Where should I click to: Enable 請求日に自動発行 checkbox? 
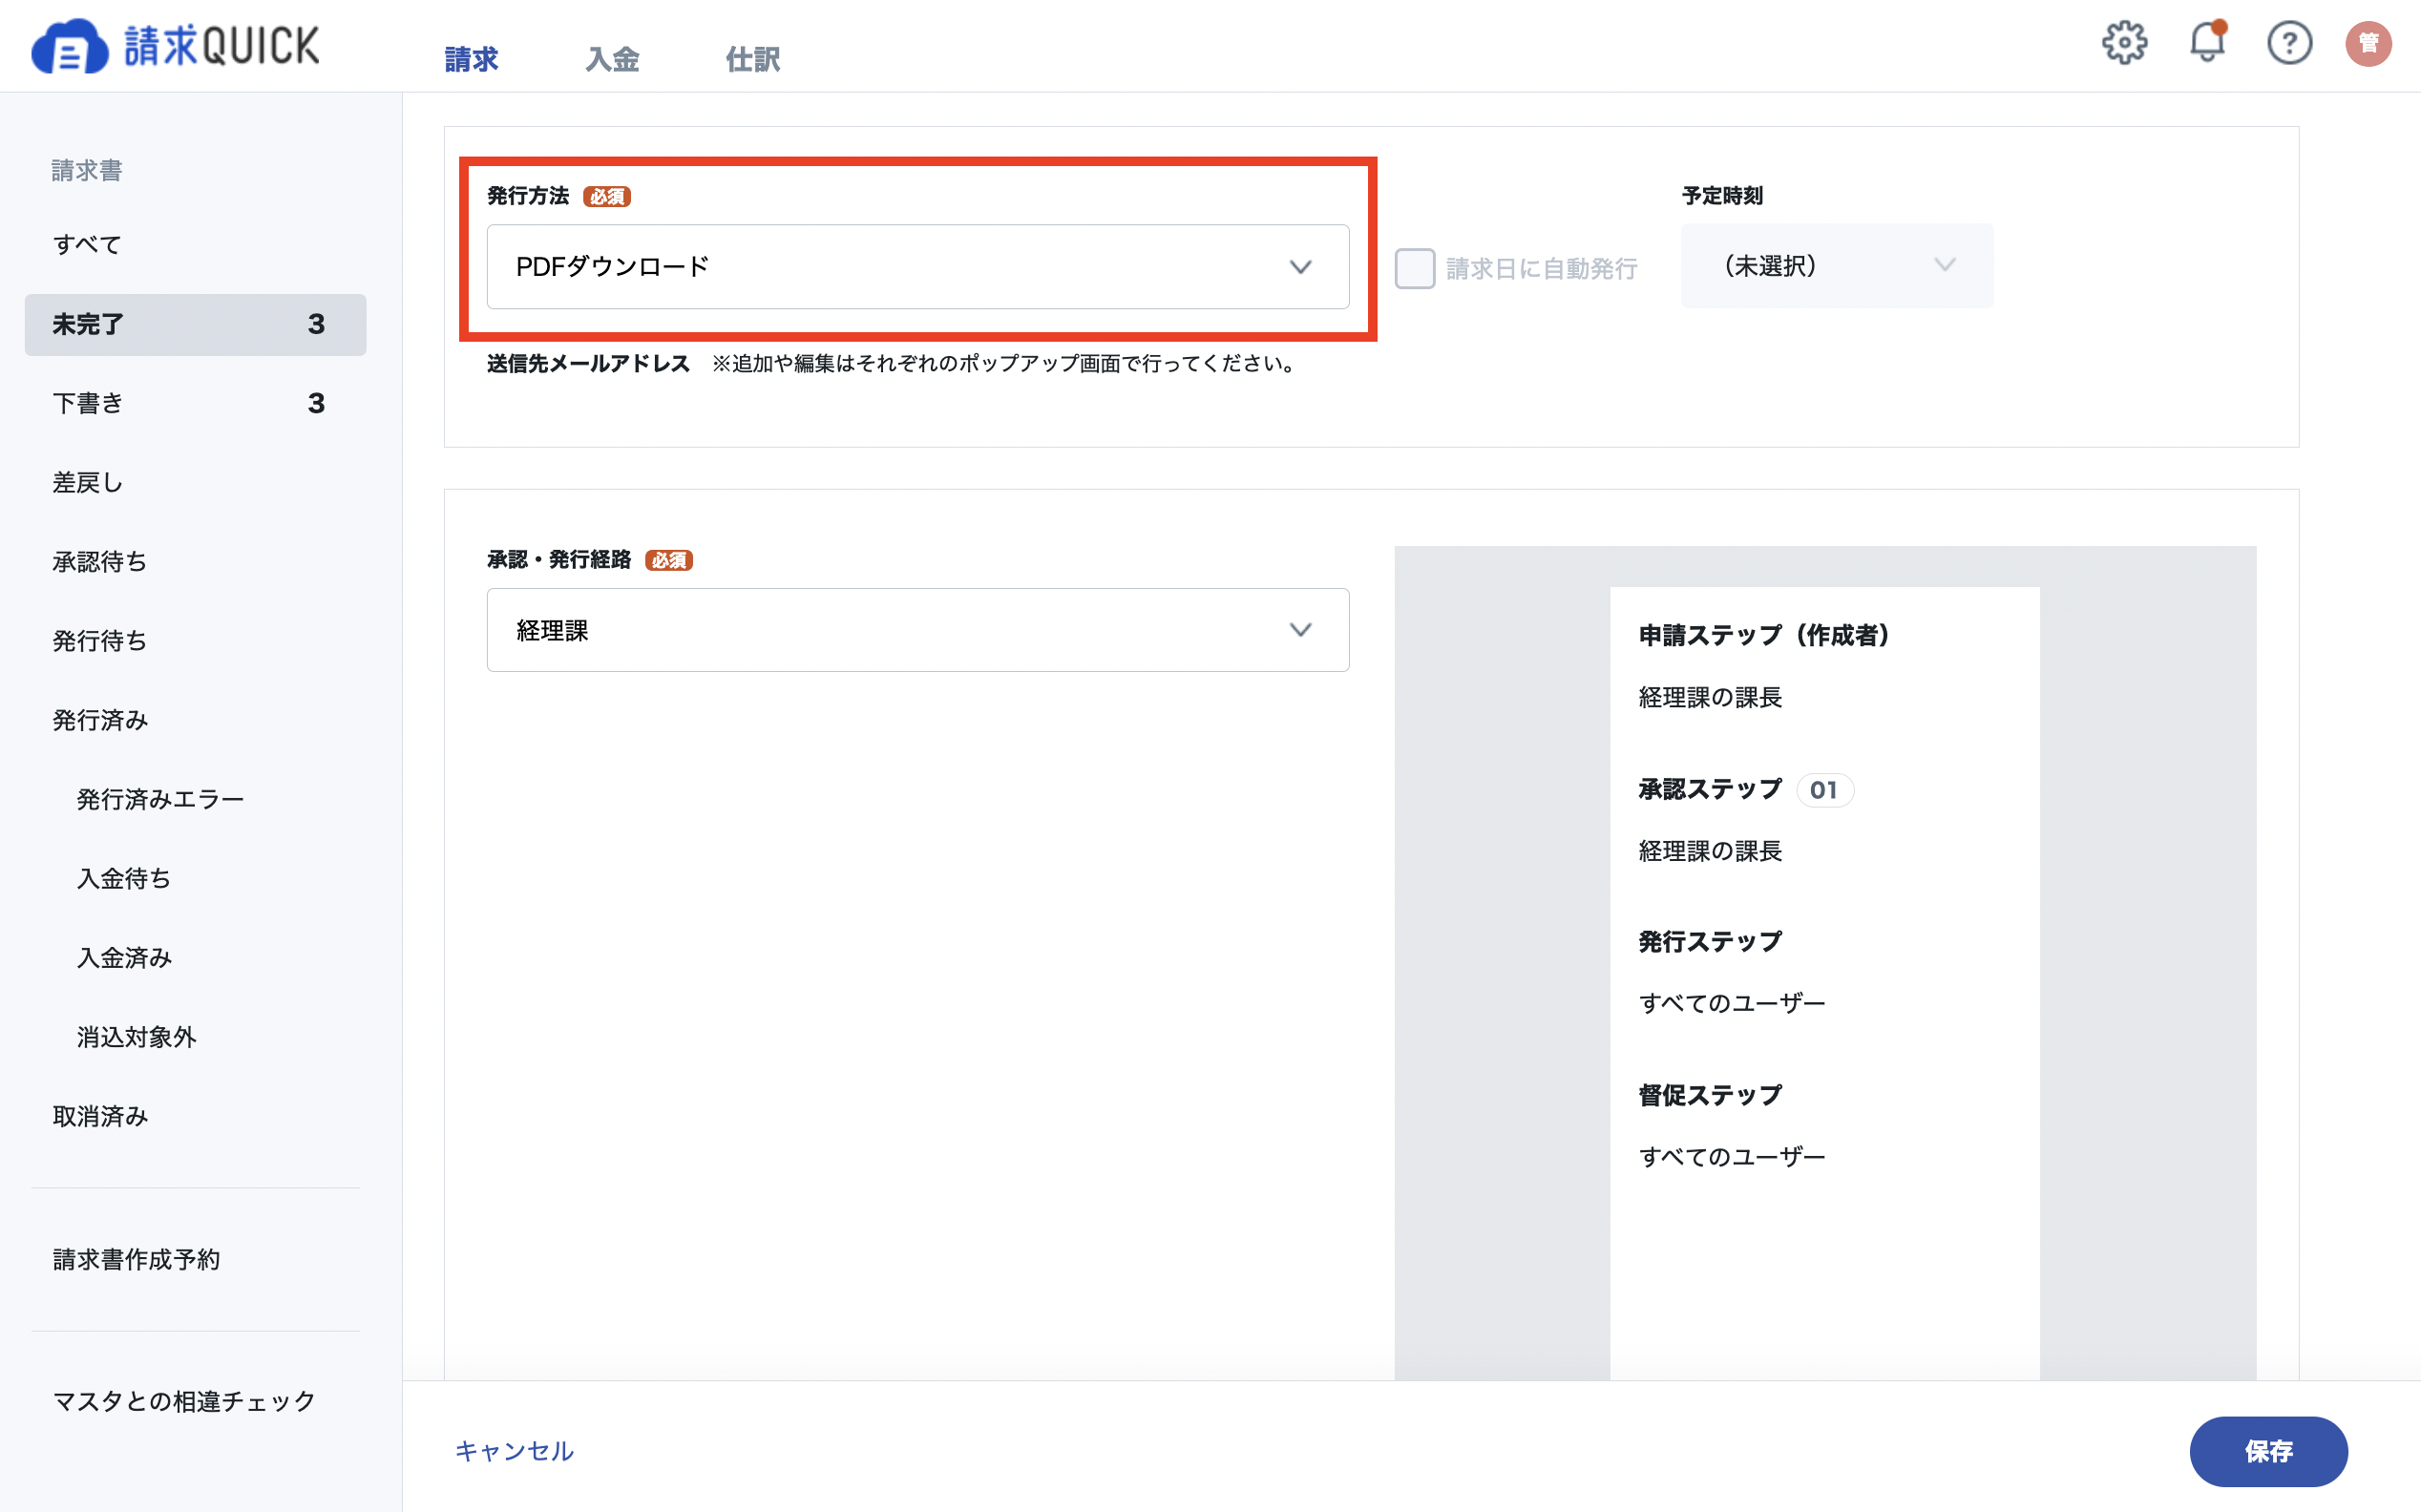pos(1414,268)
